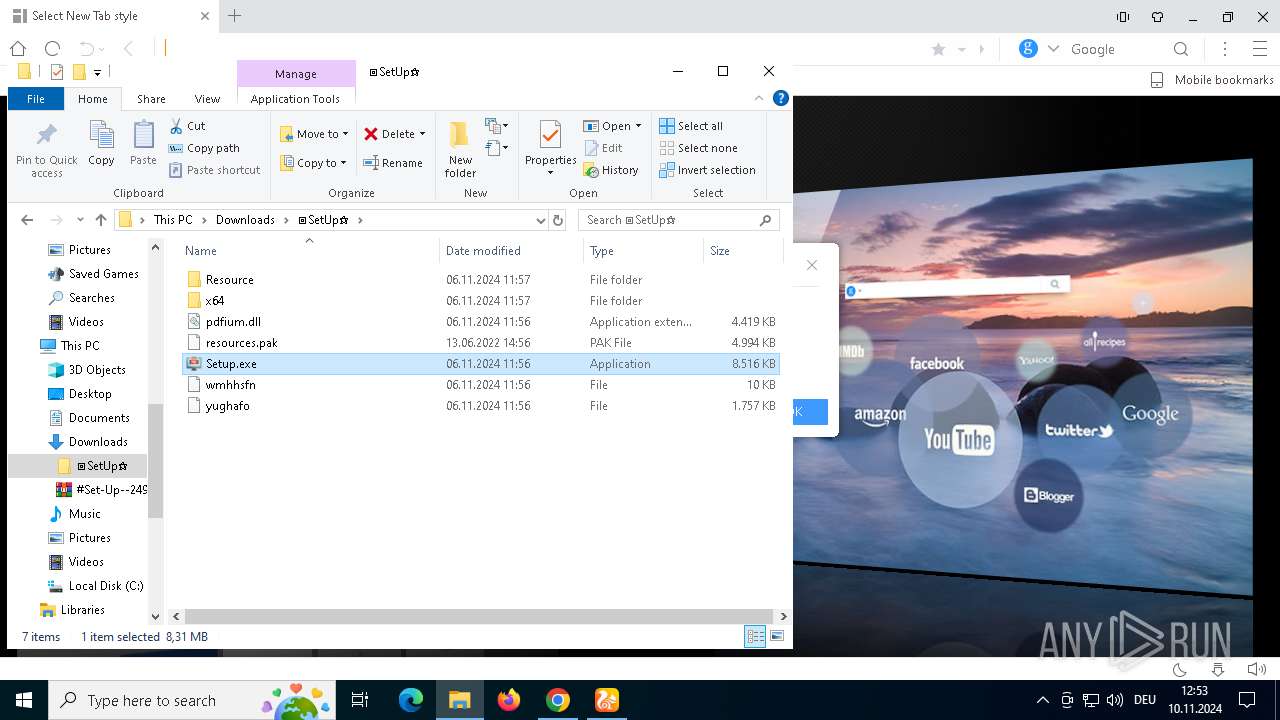This screenshot has height=720, width=1280.
Task: Switch to the Share ribbon tab
Action: (x=151, y=98)
